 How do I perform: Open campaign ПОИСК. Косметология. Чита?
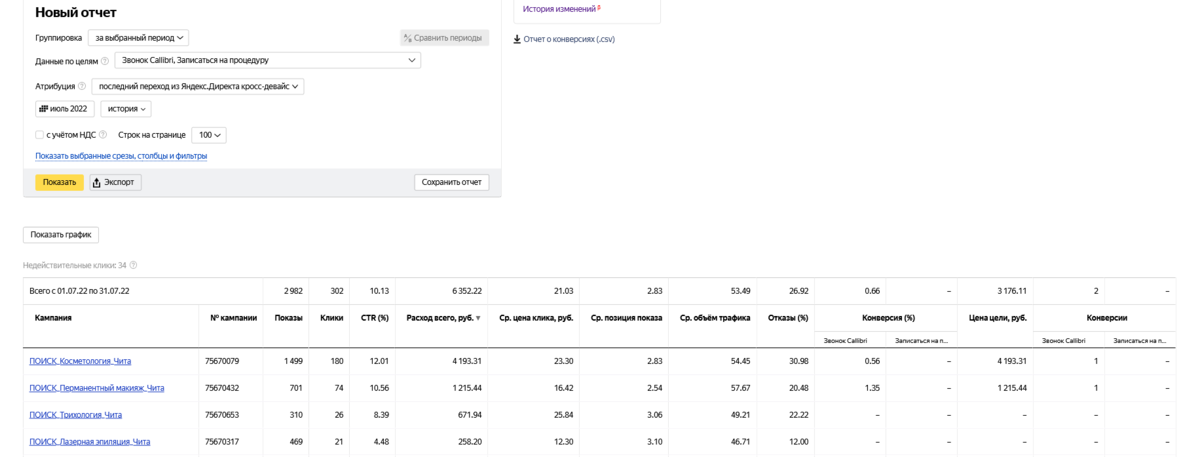[80, 361]
